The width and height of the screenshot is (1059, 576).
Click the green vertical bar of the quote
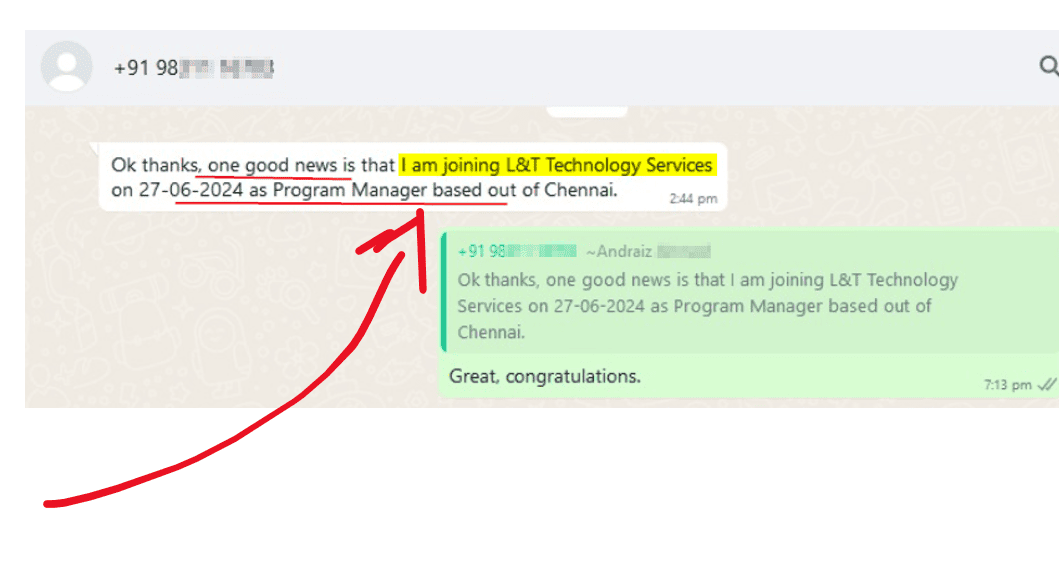point(444,292)
